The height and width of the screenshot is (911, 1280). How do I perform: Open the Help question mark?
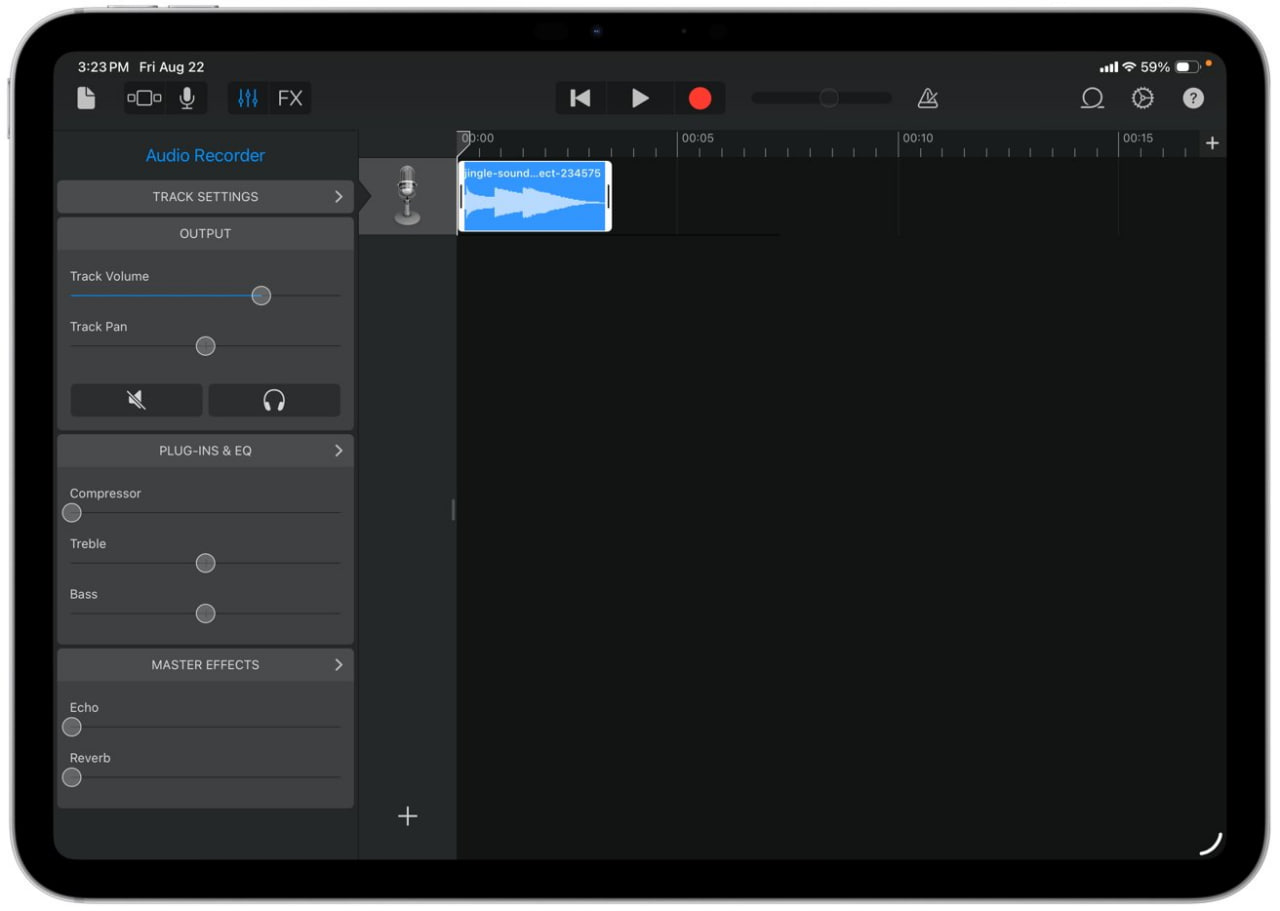pos(1193,98)
